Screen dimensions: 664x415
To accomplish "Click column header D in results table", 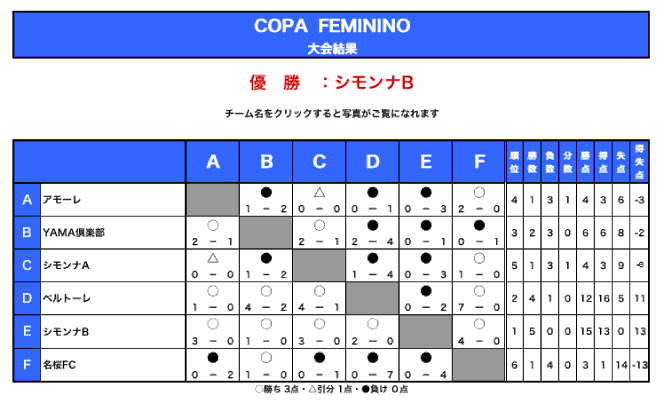I will click(x=372, y=162).
